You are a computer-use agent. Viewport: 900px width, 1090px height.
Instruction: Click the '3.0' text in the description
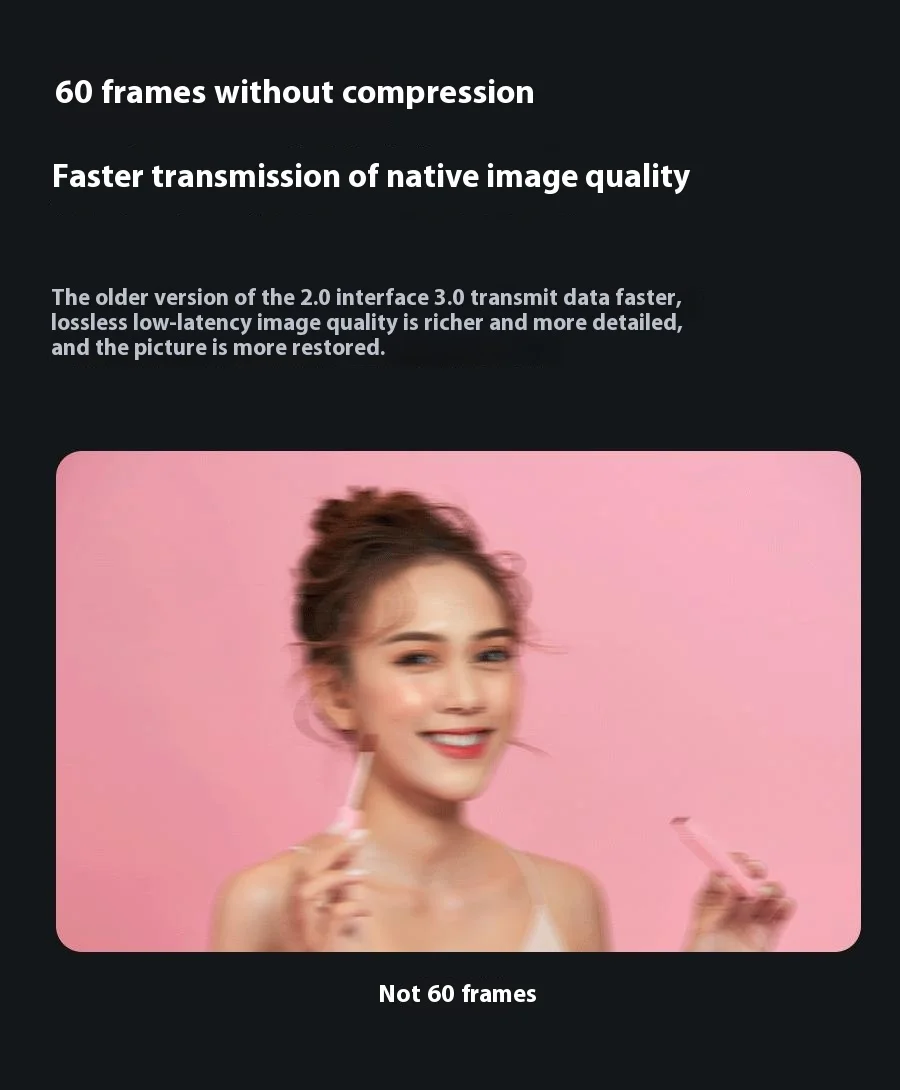[x=449, y=298]
